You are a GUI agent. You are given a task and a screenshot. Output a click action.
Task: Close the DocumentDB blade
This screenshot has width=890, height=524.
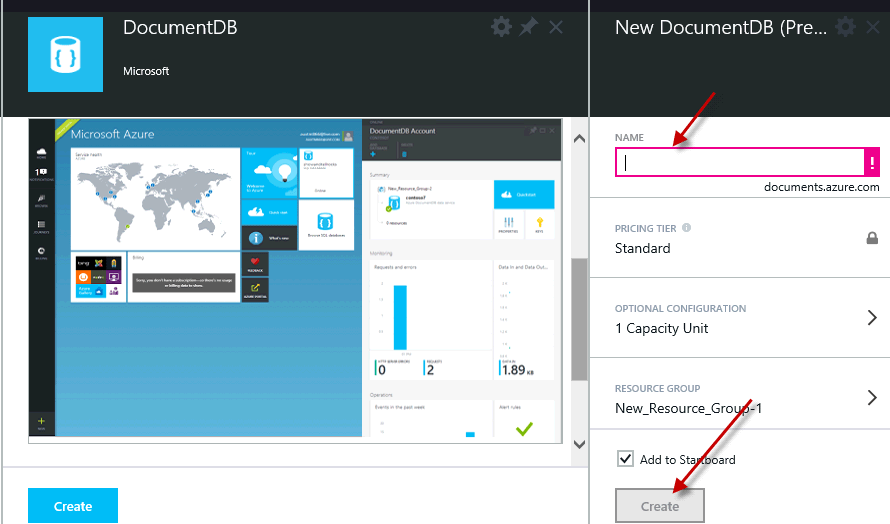point(556,27)
